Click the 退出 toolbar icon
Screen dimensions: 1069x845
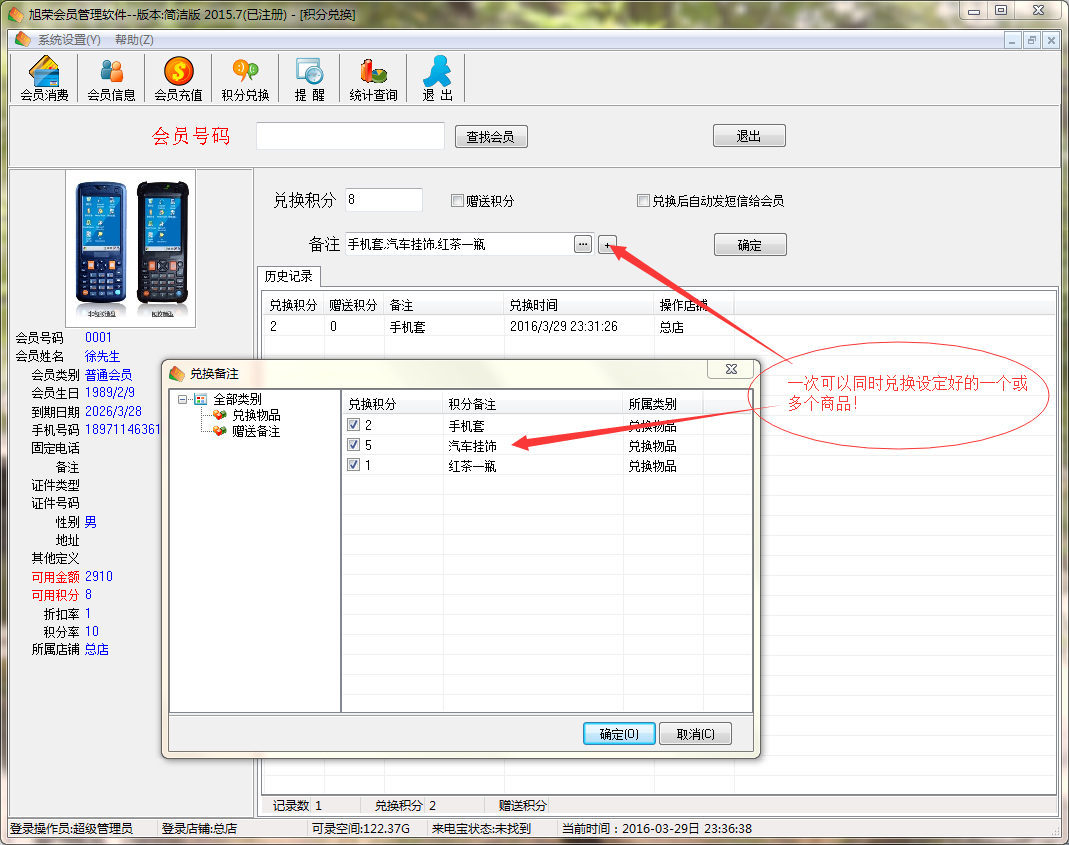[x=436, y=78]
